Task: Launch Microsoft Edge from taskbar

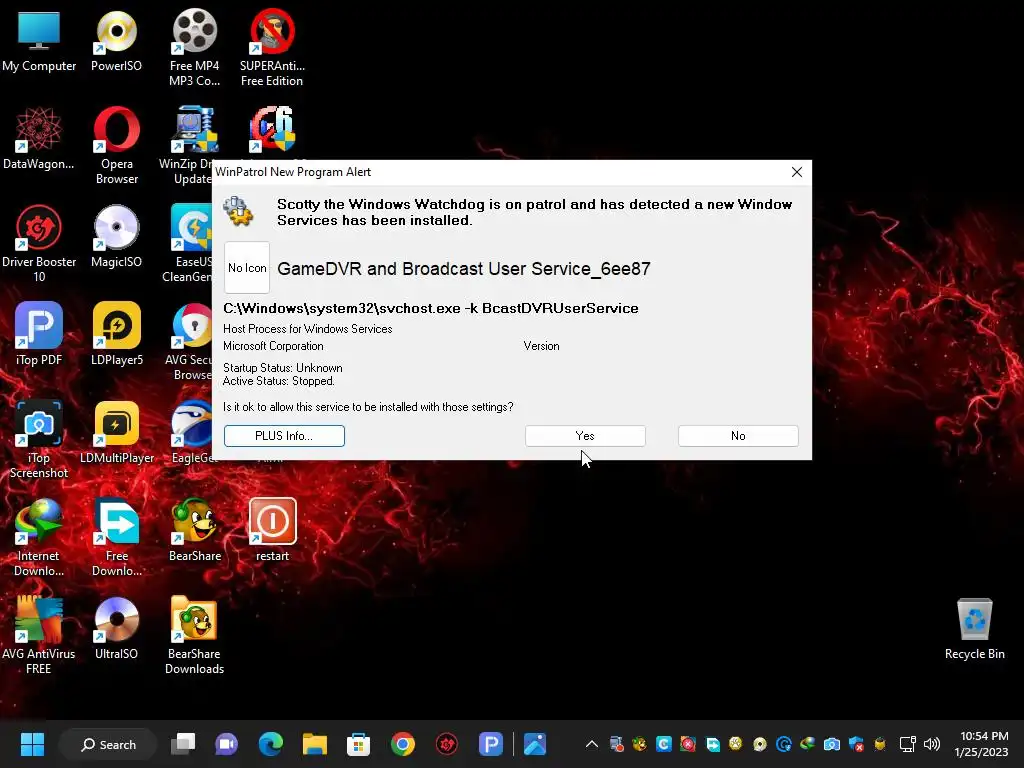Action: point(270,744)
